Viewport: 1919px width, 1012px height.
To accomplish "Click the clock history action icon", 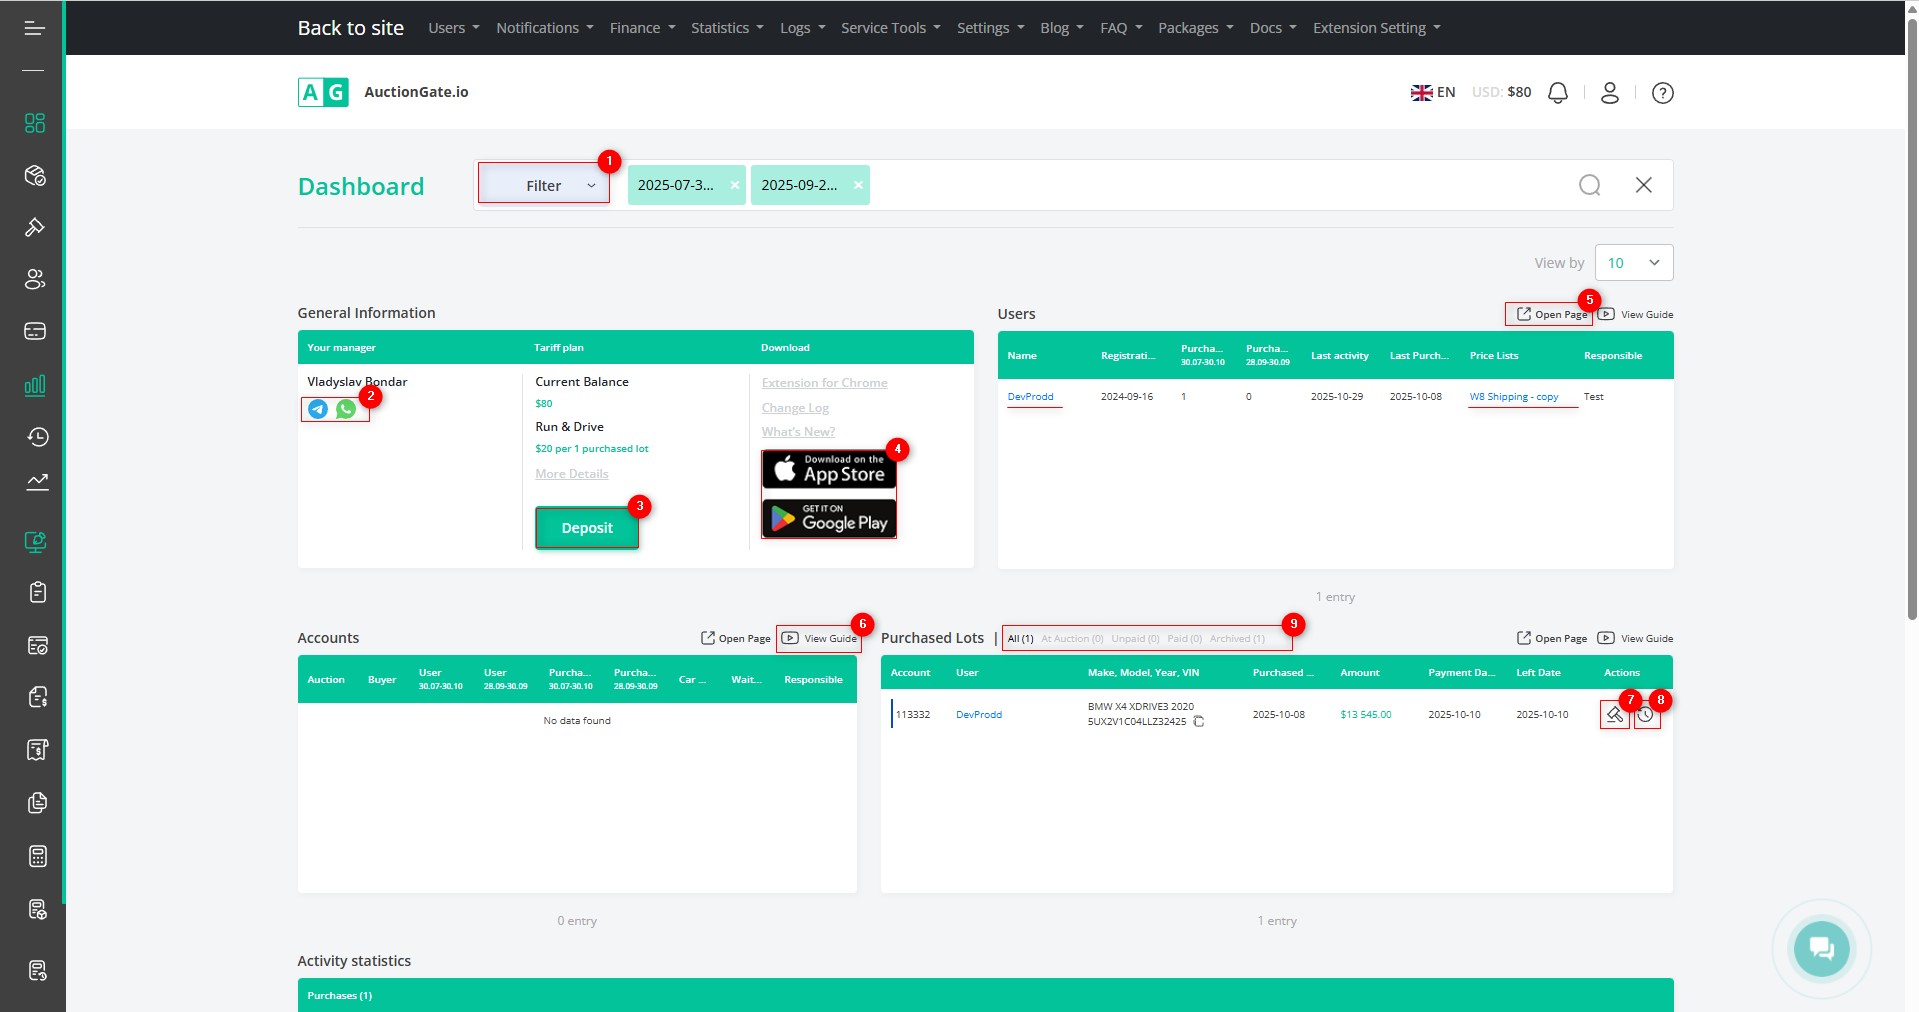I will (x=1646, y=715).
